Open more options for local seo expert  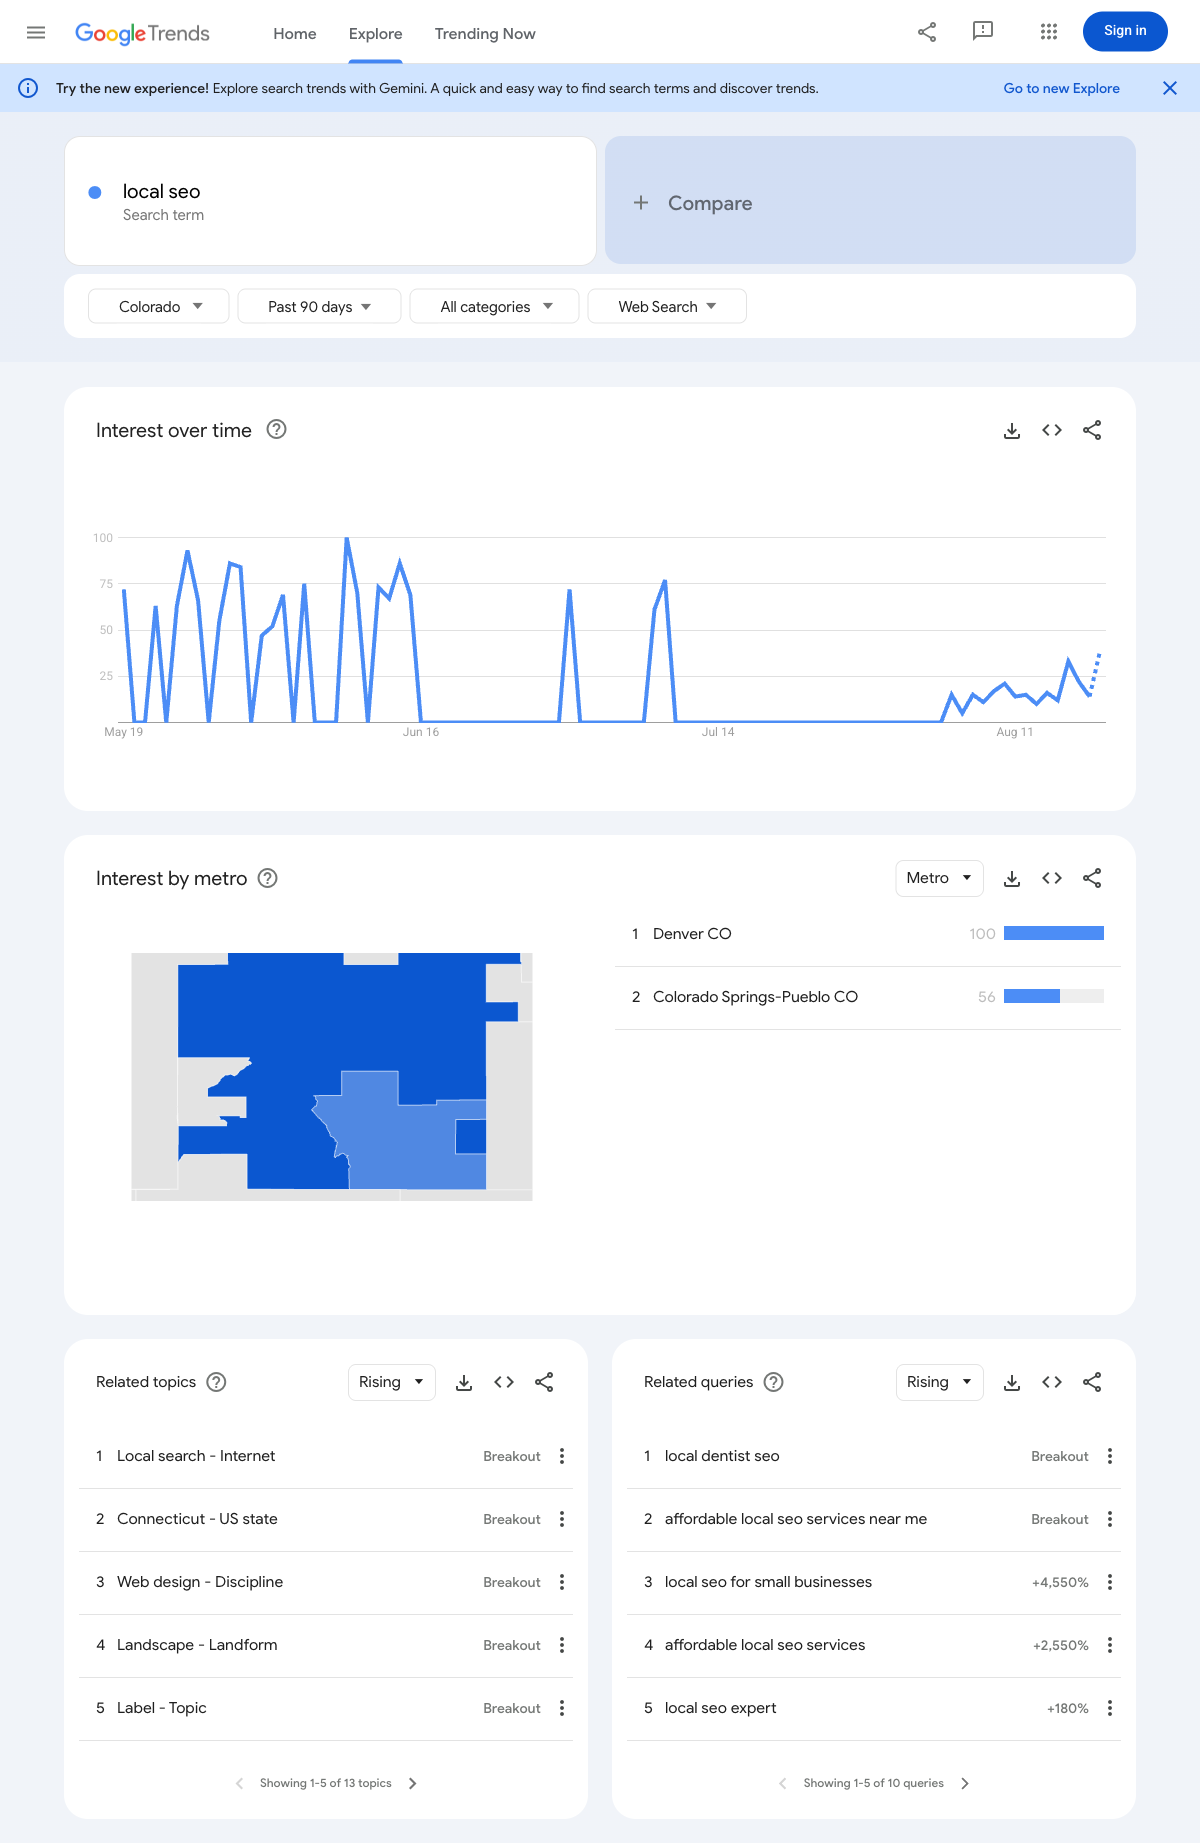pyautogui.click(x=1110, y=1708)
